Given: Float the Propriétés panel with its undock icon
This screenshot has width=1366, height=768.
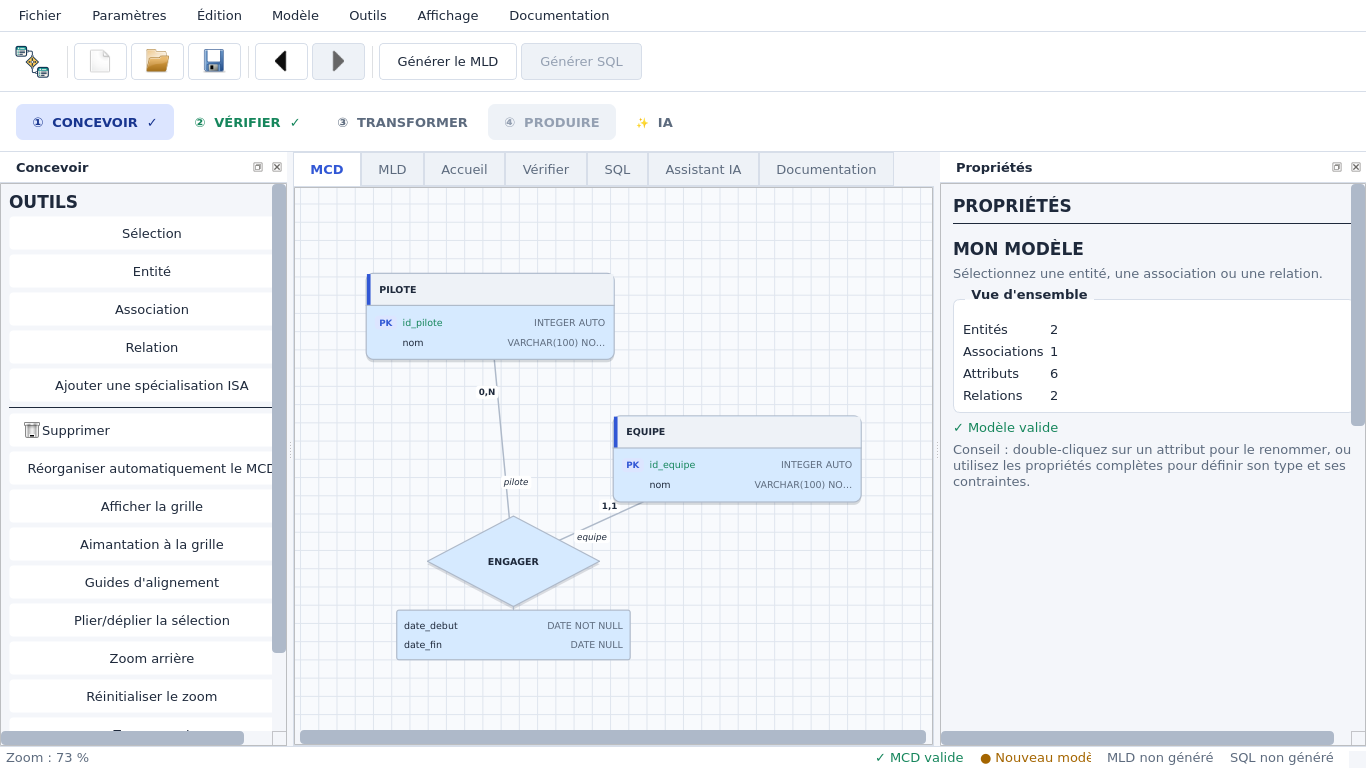Looking at the screenshot, I should click(x=1337, y=167).
